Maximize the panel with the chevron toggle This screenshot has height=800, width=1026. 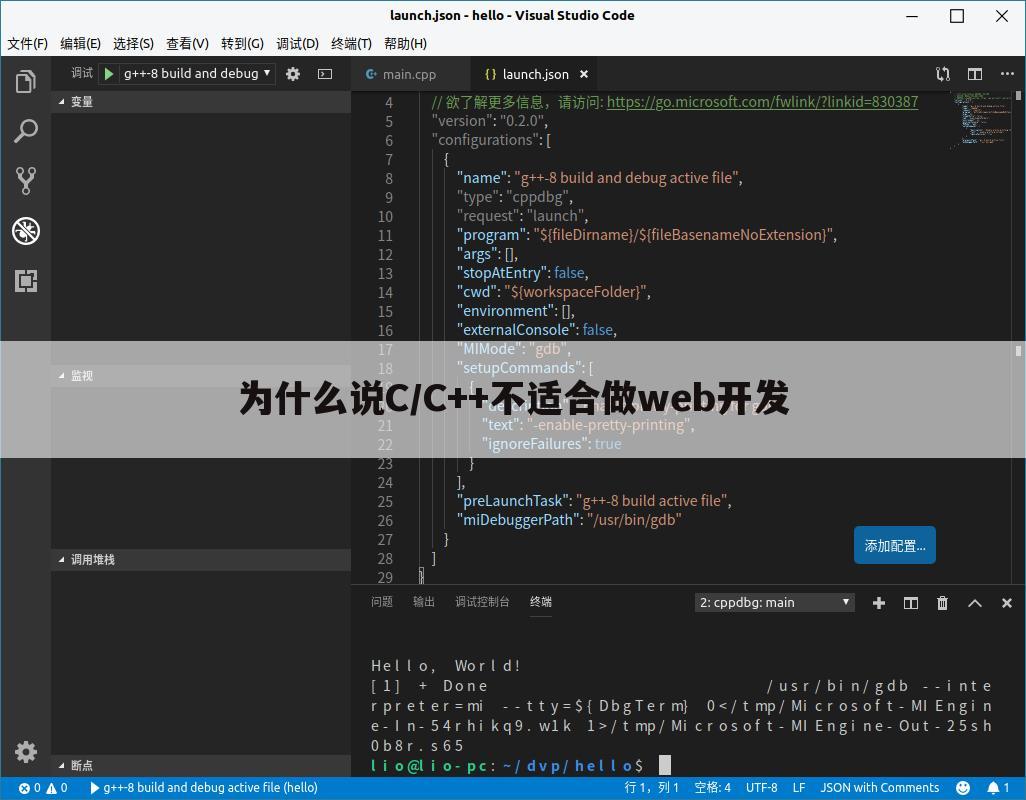[x=974, y=602]
